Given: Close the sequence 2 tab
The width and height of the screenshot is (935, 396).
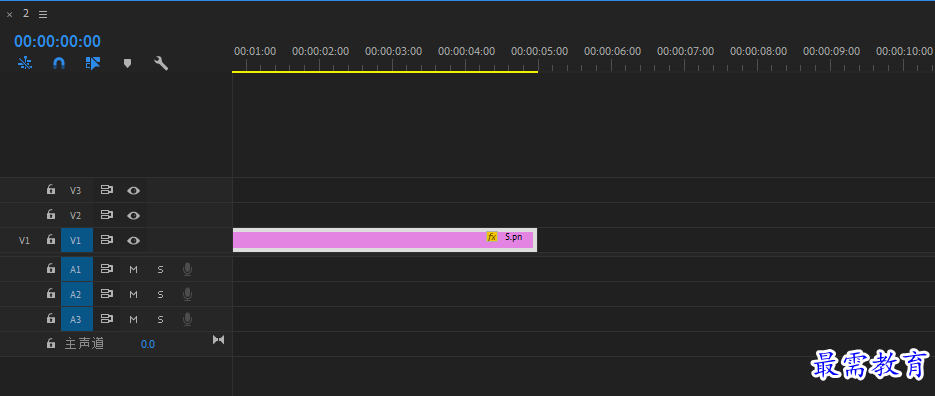Looking at the screenshot, I should pyautogui.click(x=10, y=15).
